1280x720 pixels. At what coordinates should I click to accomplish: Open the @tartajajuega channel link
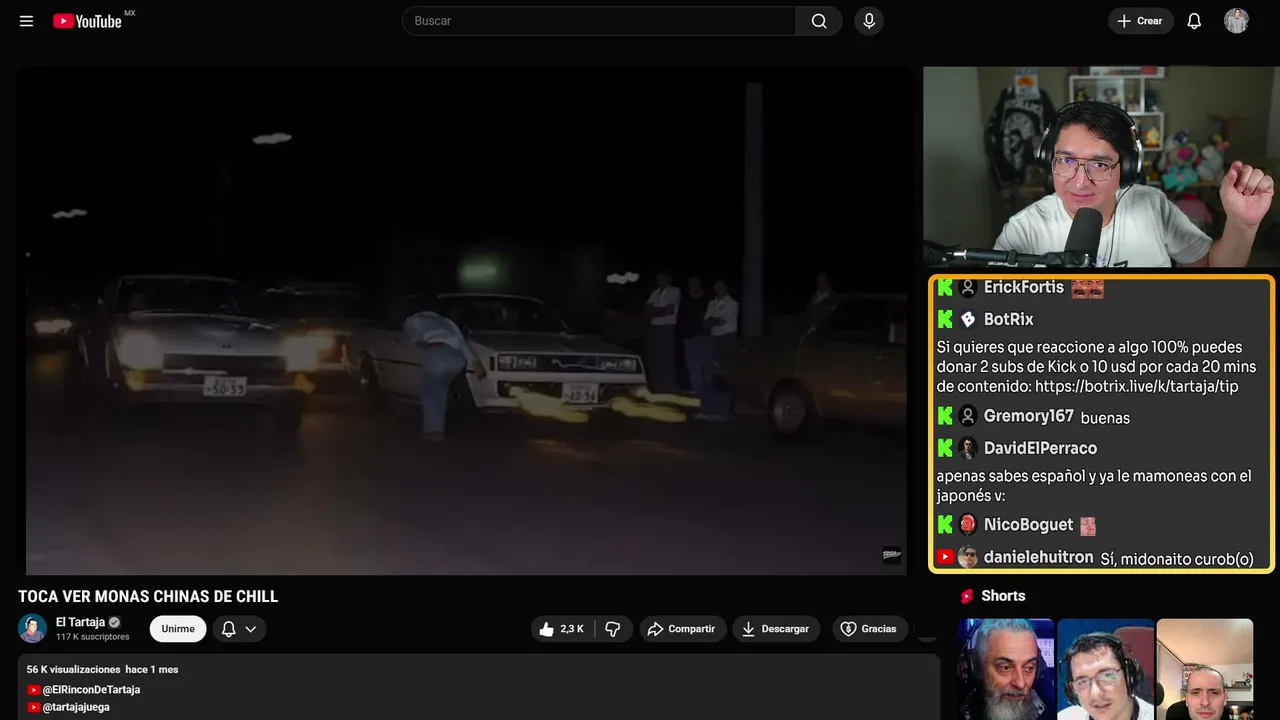coord(76,707)
